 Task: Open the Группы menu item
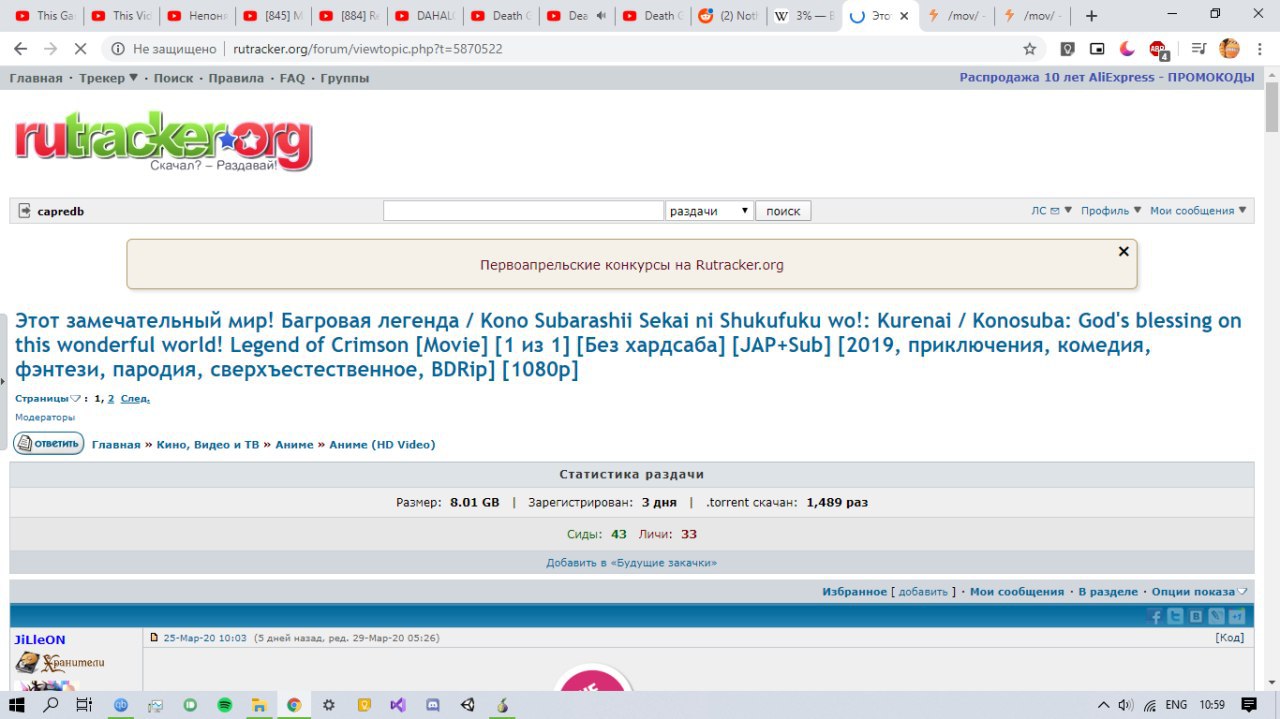pos(345,78)
